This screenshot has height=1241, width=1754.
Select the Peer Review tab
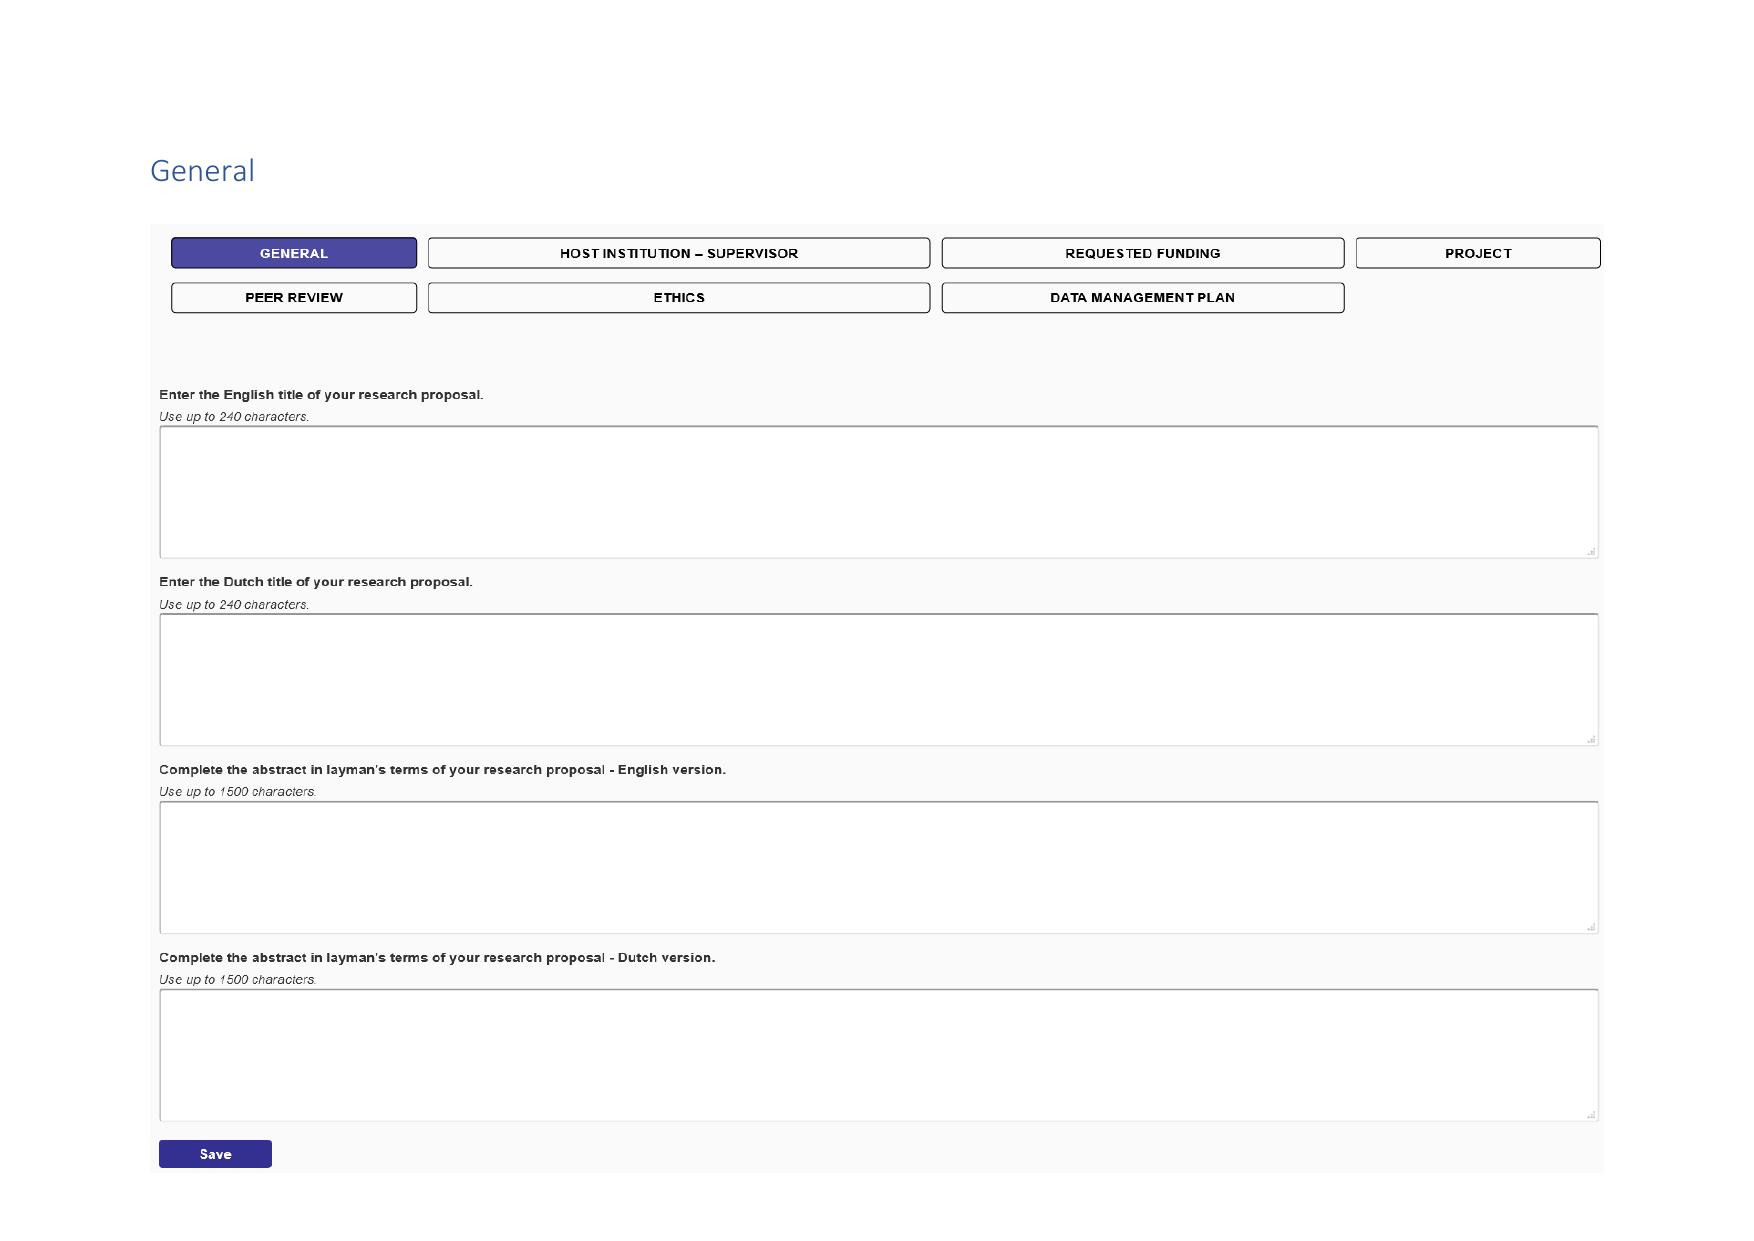tap(293, 298)
